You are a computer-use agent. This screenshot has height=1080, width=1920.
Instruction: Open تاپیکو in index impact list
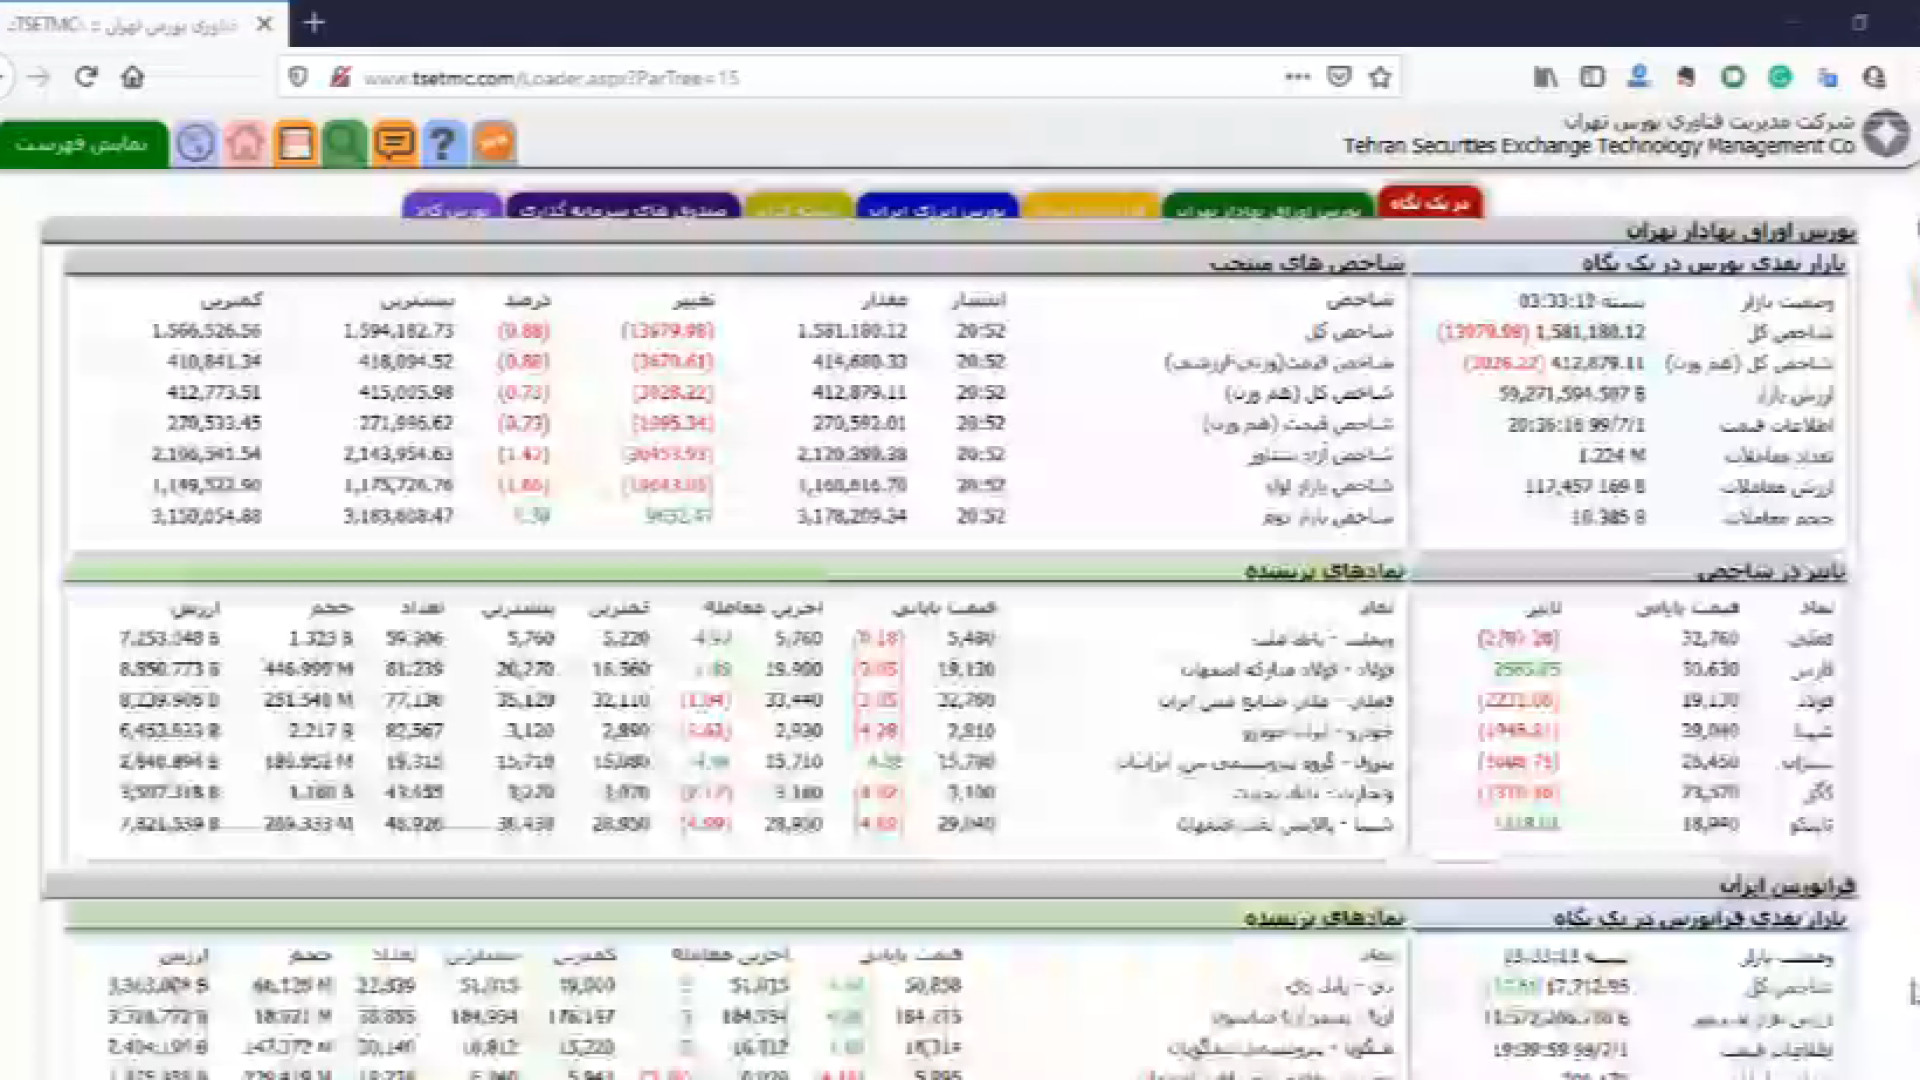1811,824
